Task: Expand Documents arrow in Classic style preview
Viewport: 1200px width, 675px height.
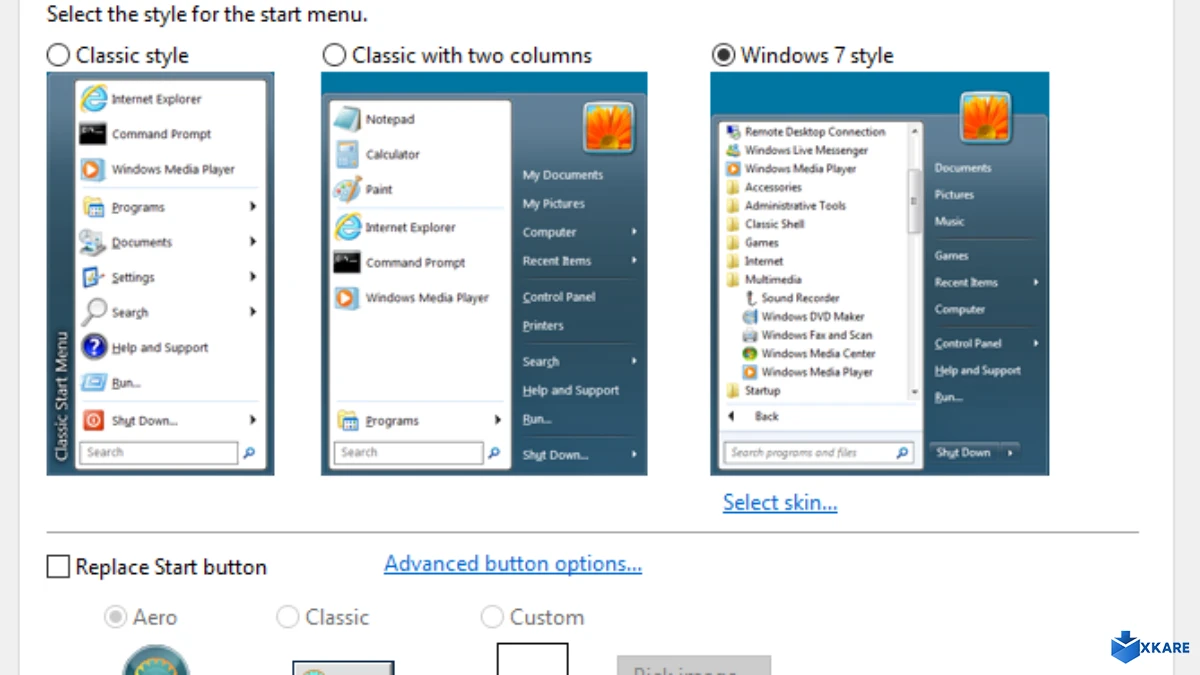Action: tap(253, 242)
